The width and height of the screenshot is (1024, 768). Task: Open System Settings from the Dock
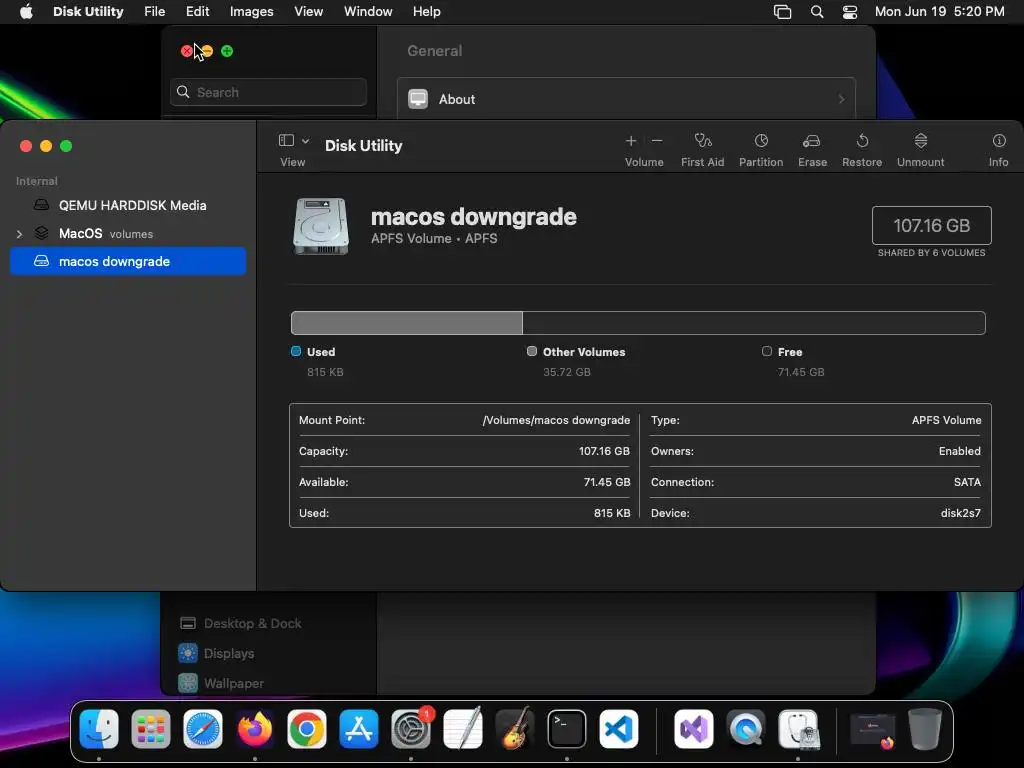pyautogui.click(x=411, y=729)
